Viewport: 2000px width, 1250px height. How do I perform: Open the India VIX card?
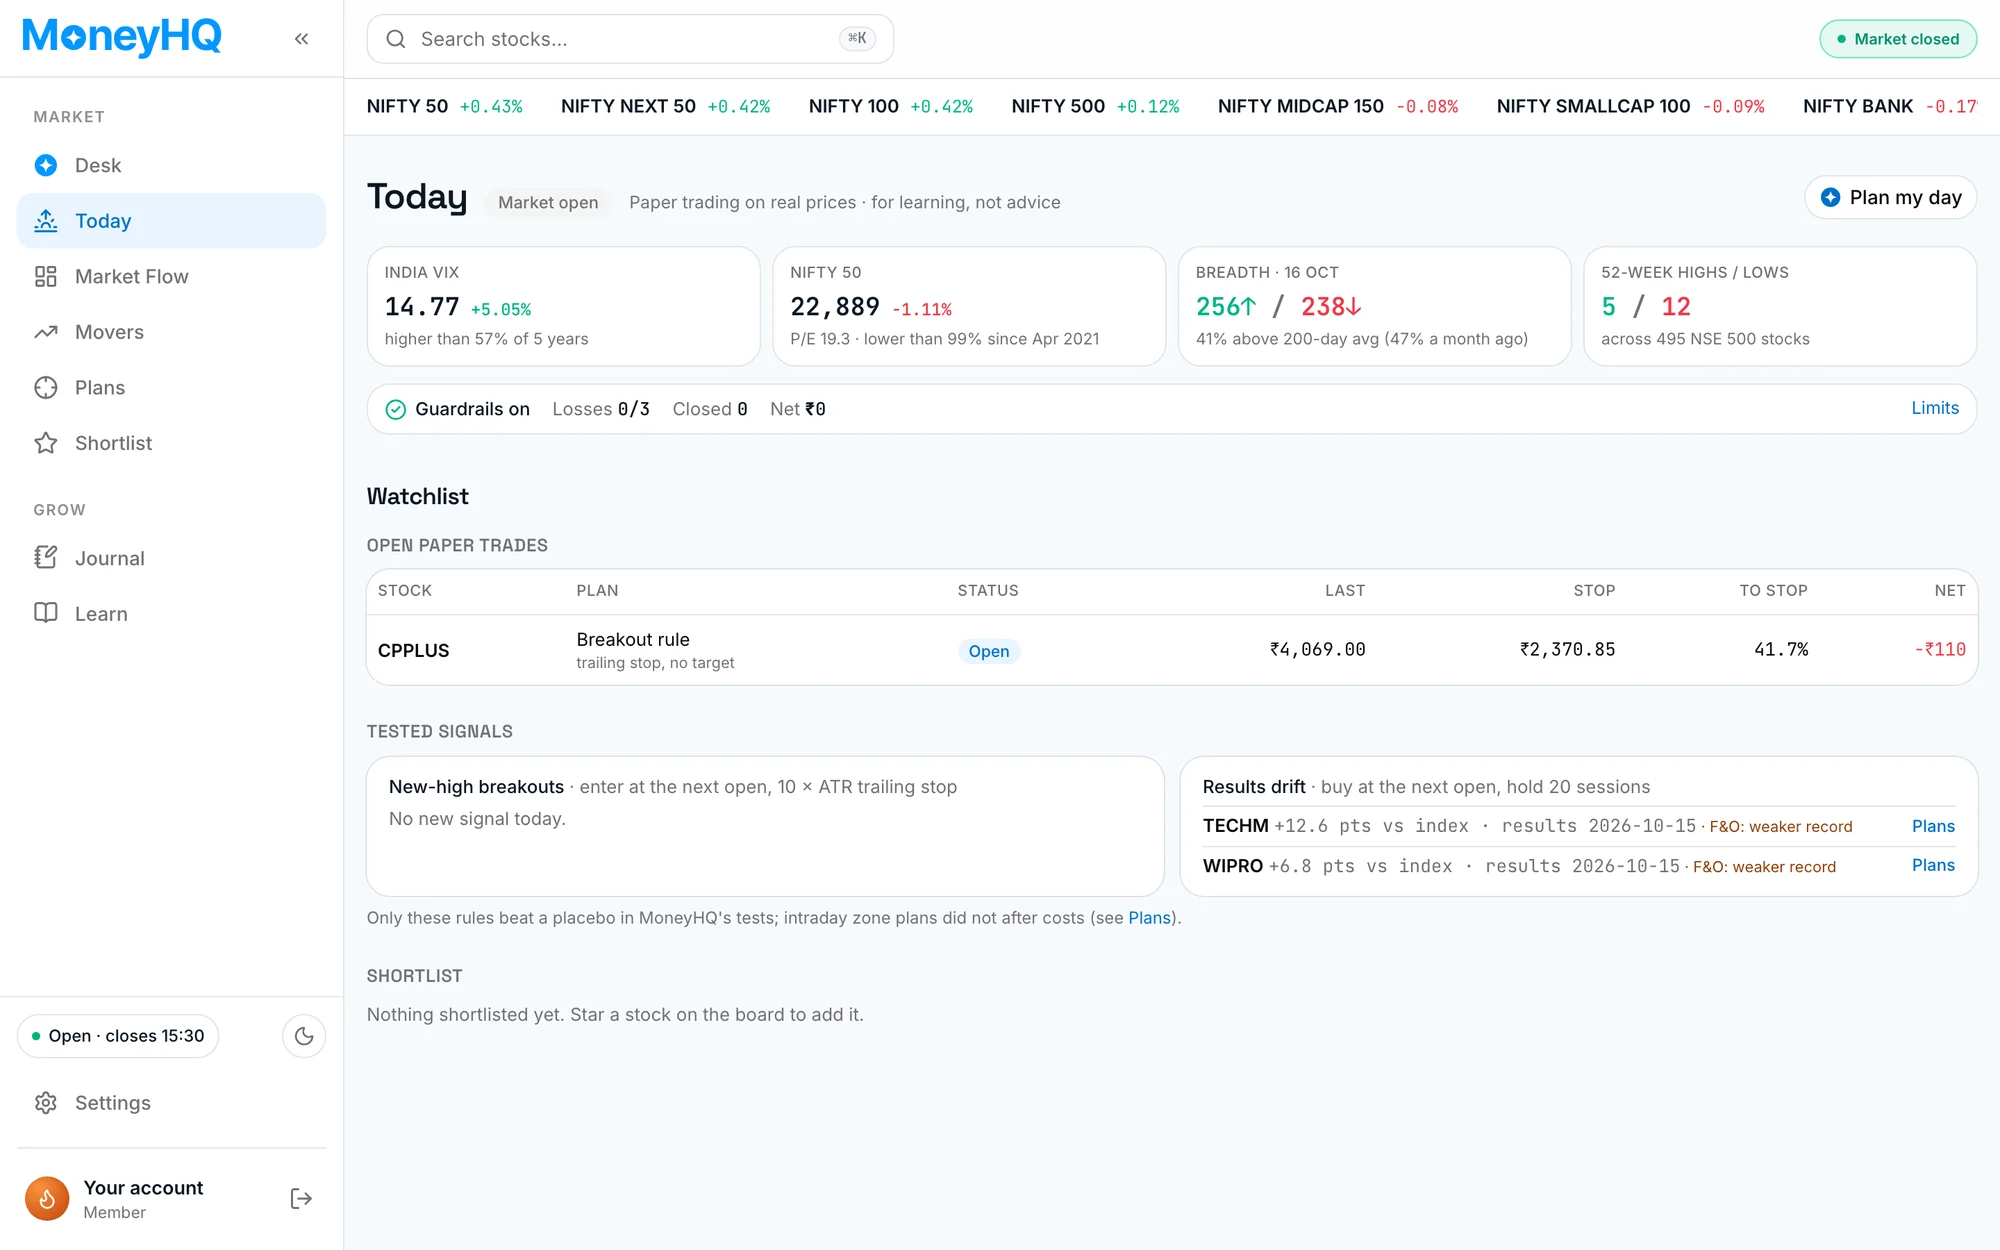[563, 306]
